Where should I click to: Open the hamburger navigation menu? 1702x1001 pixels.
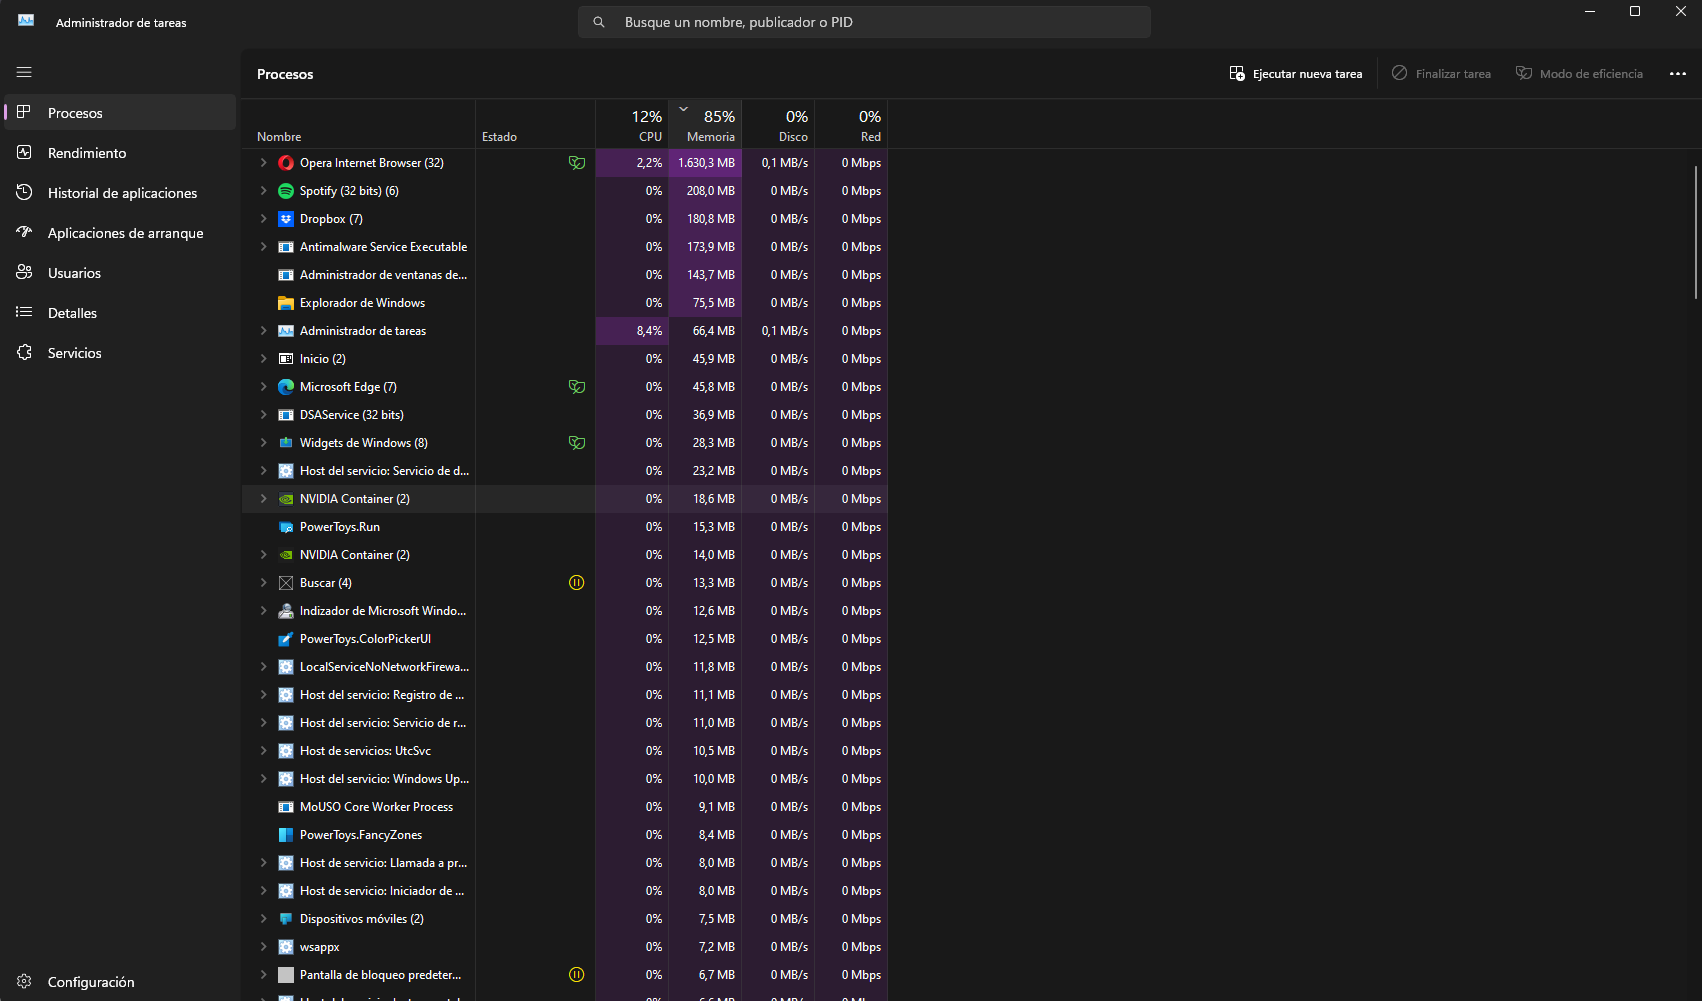[24, 72]
